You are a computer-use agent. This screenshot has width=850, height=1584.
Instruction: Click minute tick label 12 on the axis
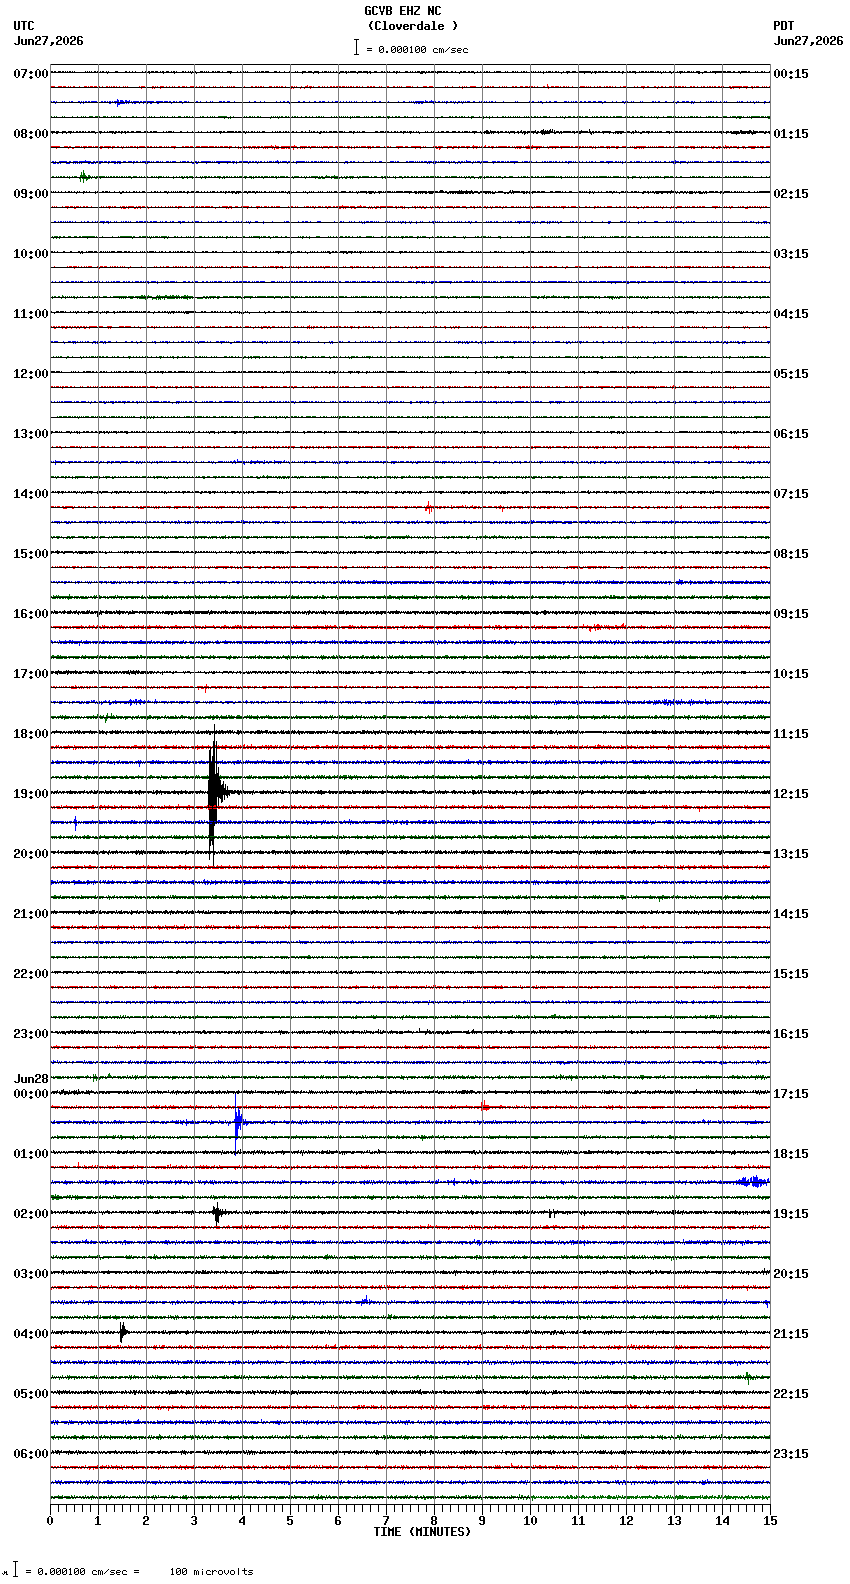[x=626, y=1521]
